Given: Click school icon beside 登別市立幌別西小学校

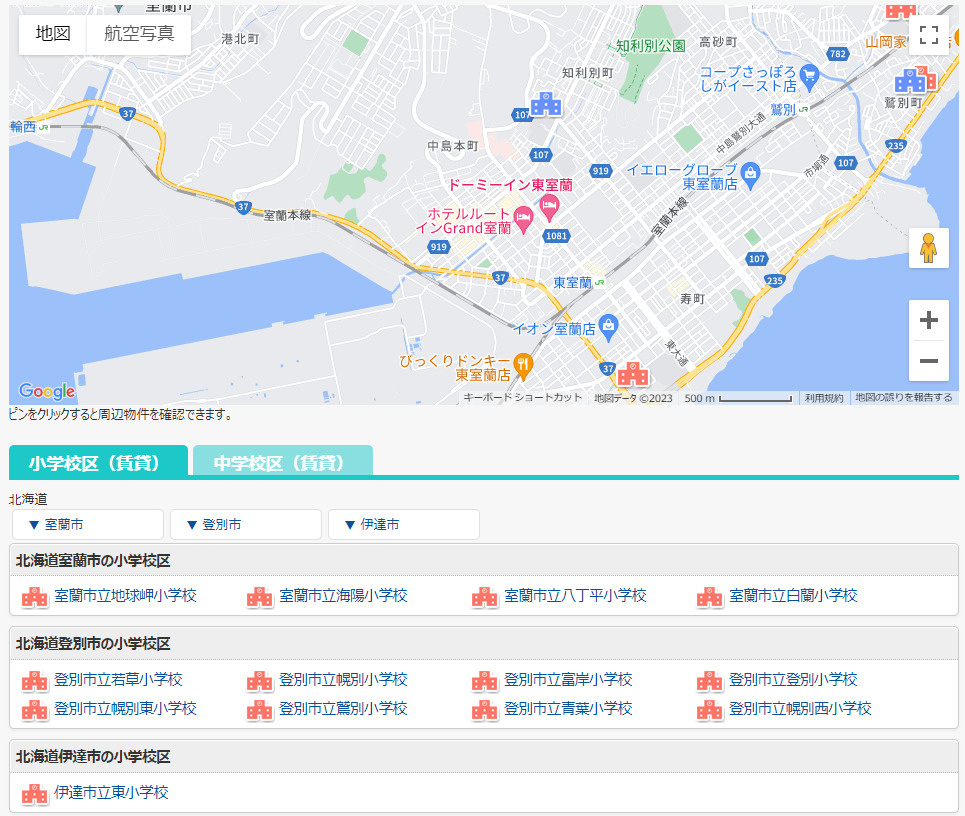Looking at the screenshot, I should tap(710, 710).
